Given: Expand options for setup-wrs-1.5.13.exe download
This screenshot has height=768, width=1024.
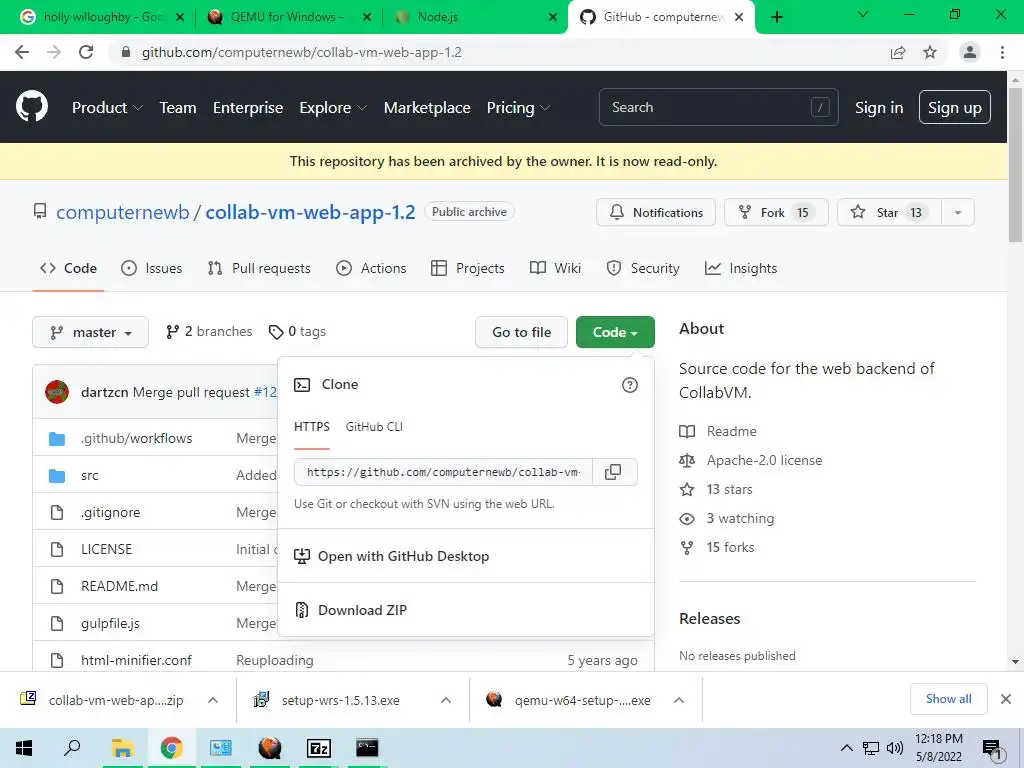Looking at the screenshot, I should (x=446, y=700).
